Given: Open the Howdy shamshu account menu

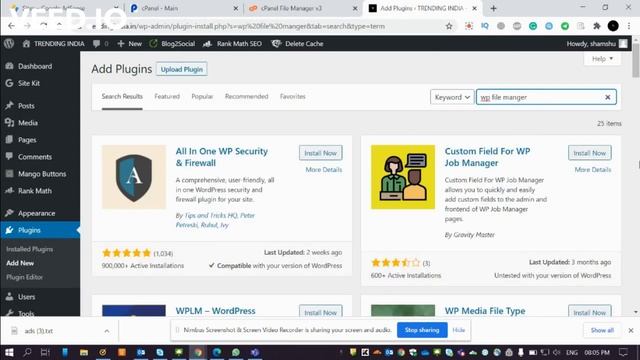Looking at the screenshot, I should pyautogui.click(x=597, y=44).
